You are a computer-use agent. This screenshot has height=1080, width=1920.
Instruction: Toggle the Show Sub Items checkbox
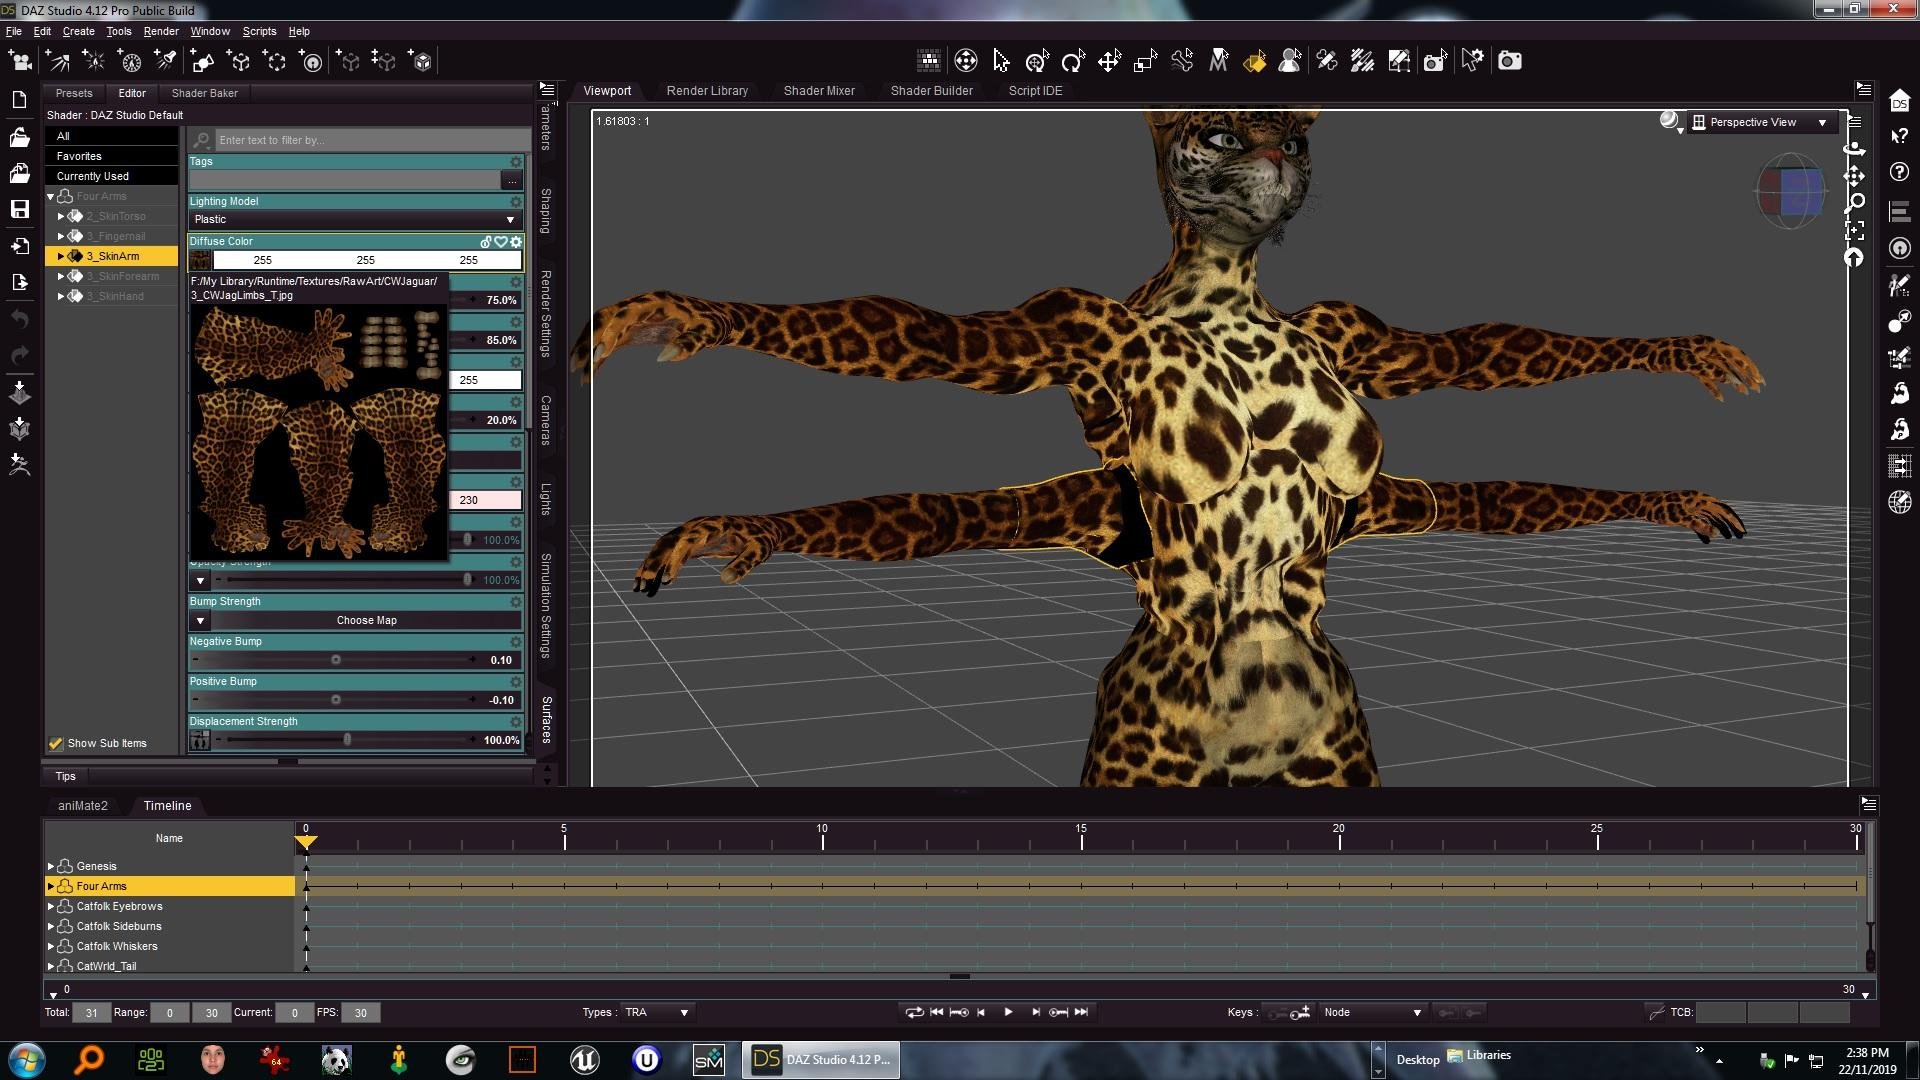pos(56,743)
